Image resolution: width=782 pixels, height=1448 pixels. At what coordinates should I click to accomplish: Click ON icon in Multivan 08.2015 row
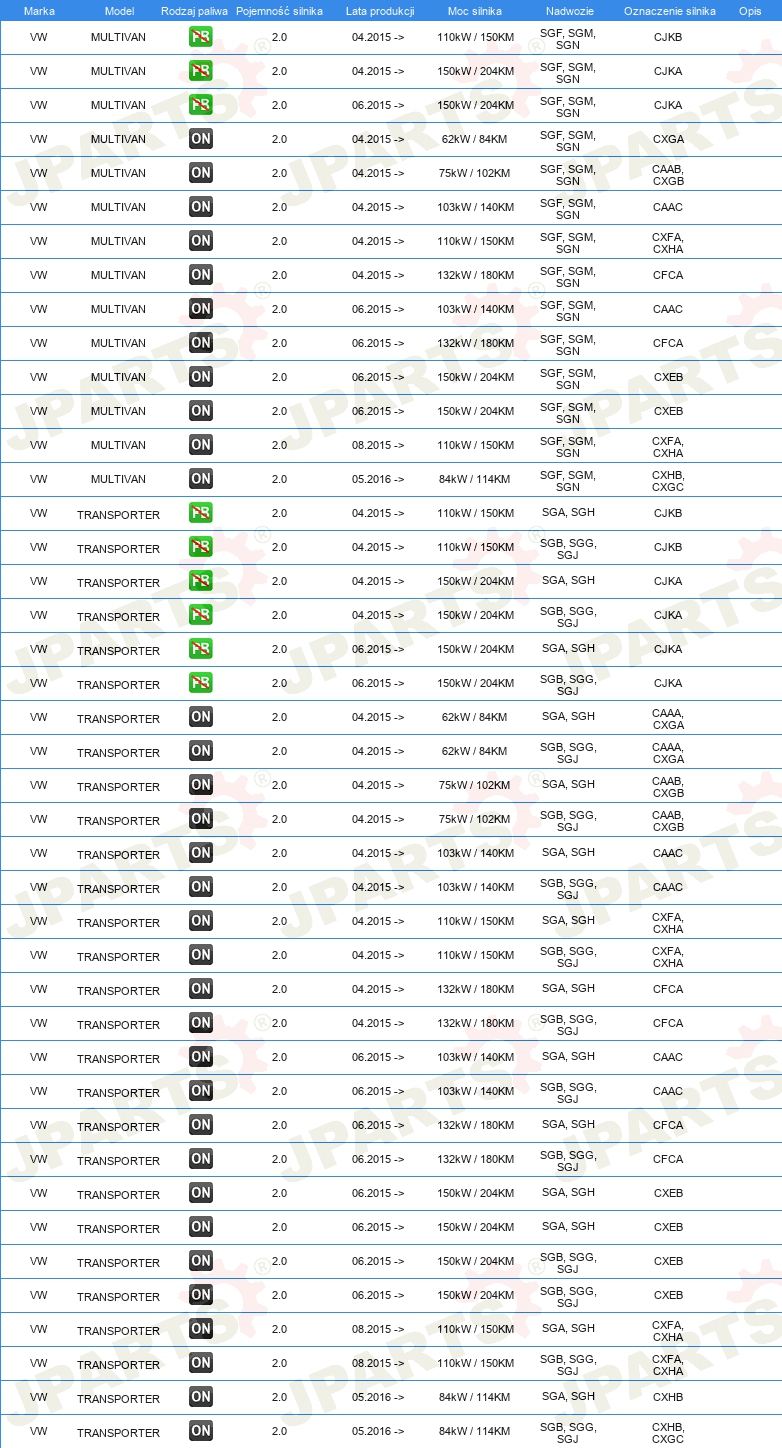tap(200, 446)
